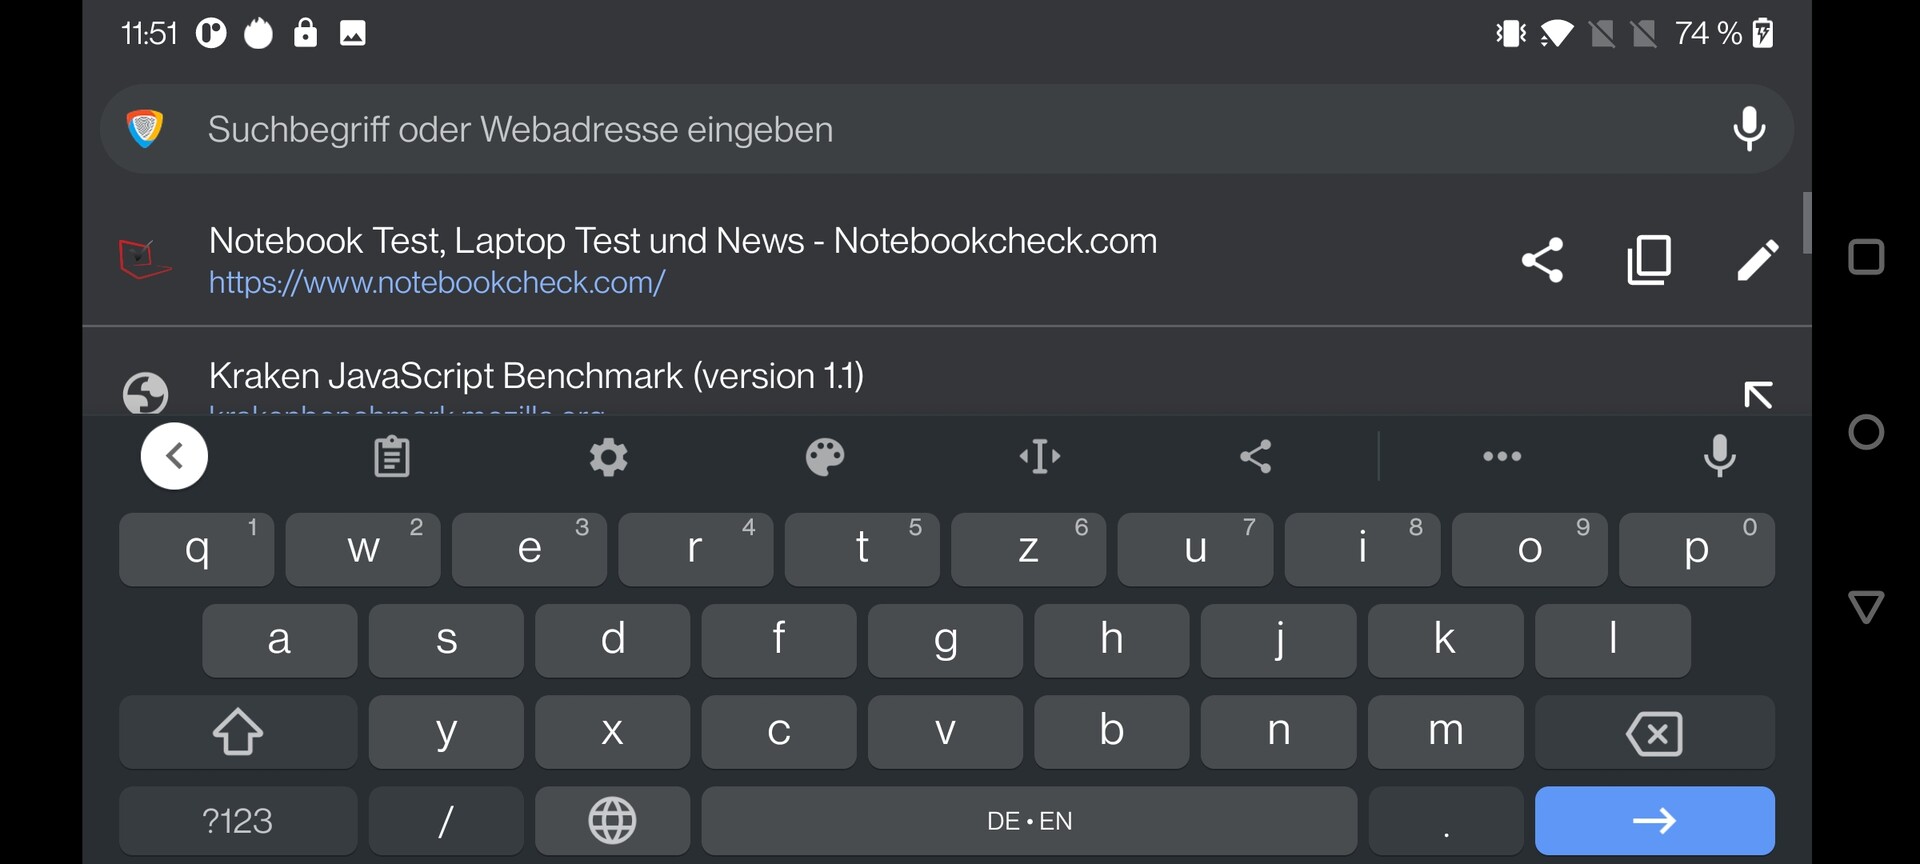
Task: Activate text cursor editing mode
Action: [x=1040, y=457]
